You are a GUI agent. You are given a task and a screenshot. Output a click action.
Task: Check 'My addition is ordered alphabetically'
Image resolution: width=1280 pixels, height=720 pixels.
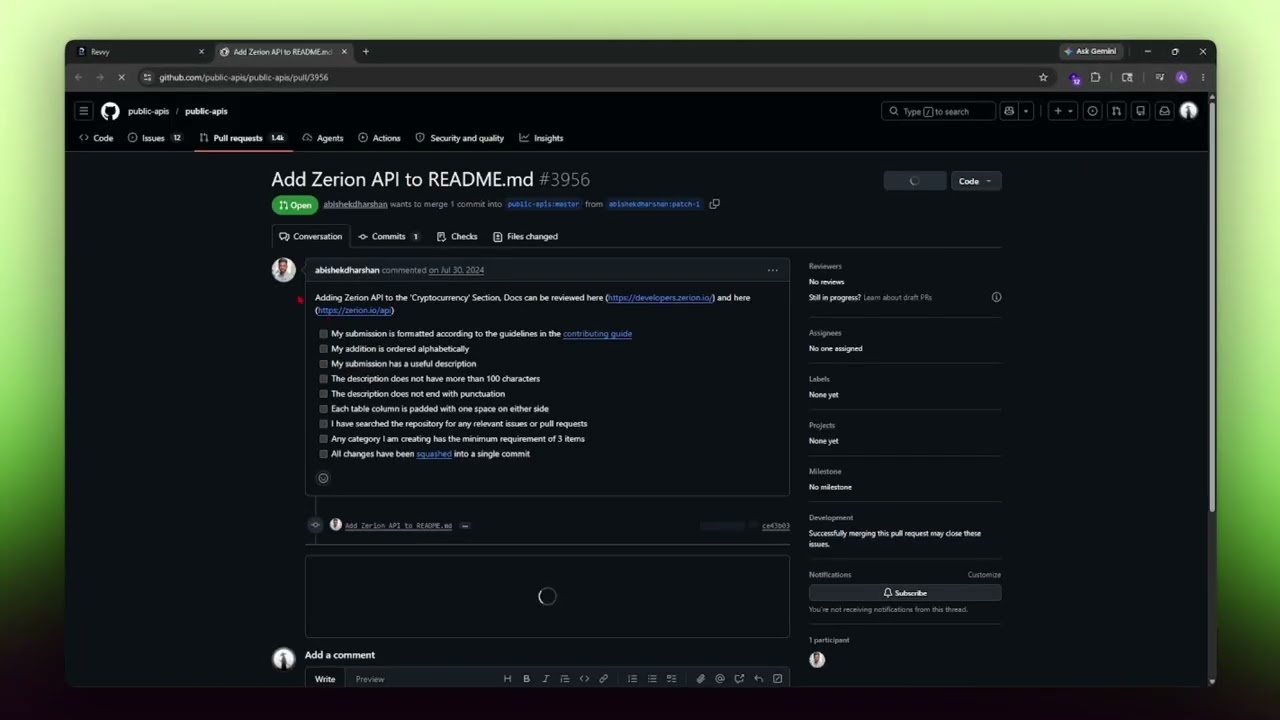click(323, 349)
